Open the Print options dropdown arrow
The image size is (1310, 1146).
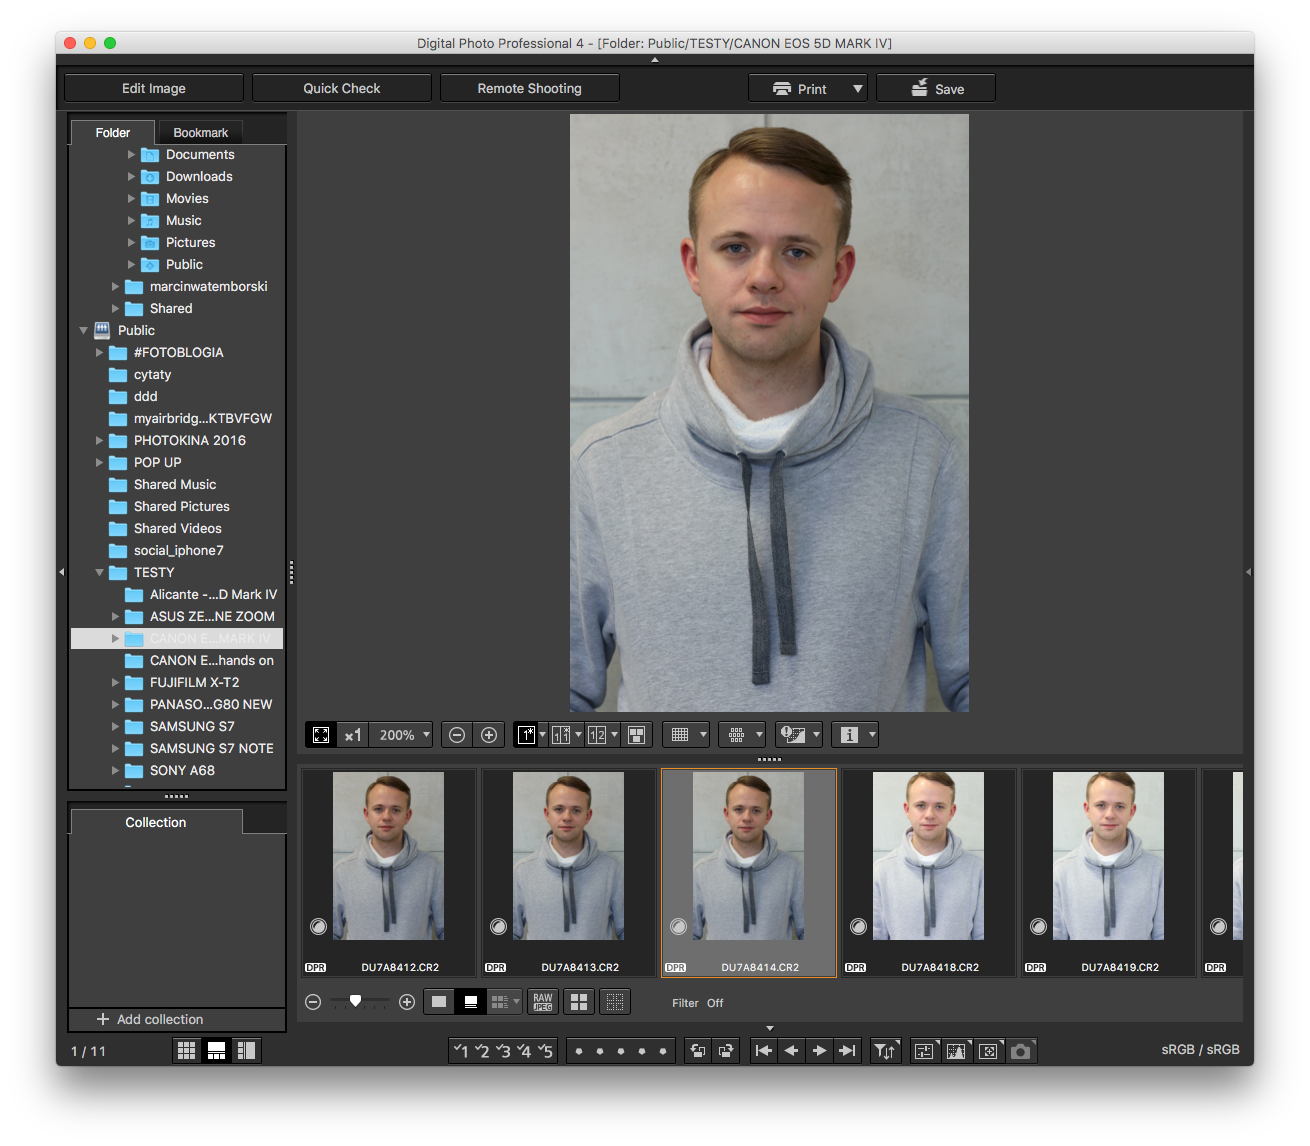tap(857, 89)
